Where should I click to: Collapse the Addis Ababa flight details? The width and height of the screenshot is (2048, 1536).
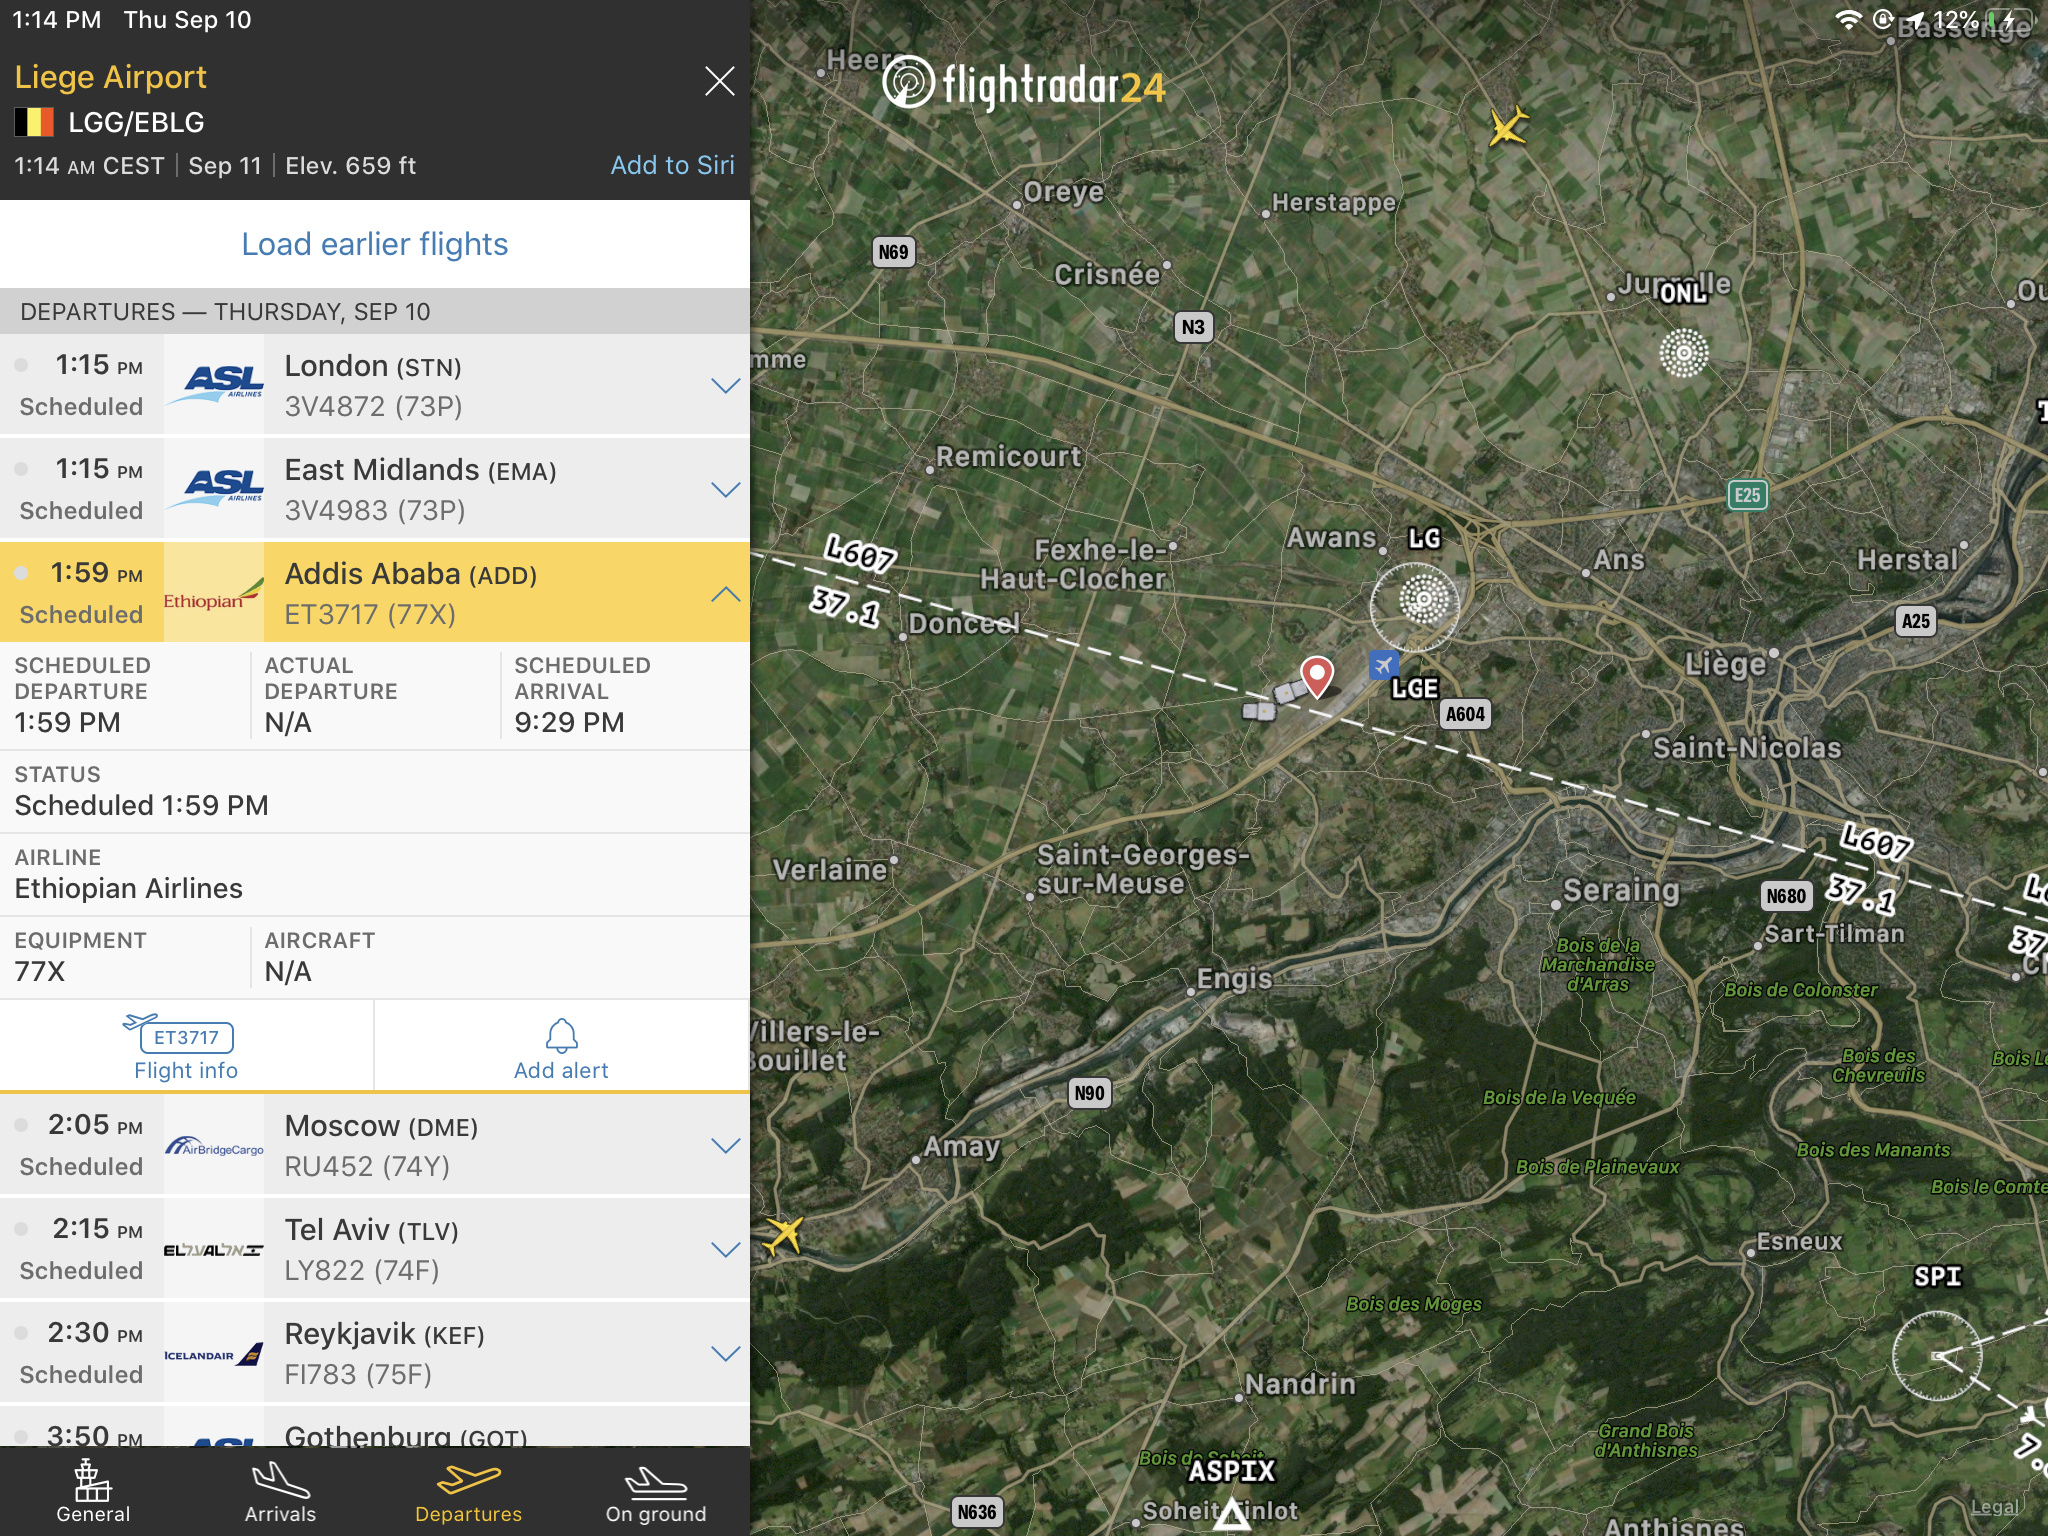[725, 594]
